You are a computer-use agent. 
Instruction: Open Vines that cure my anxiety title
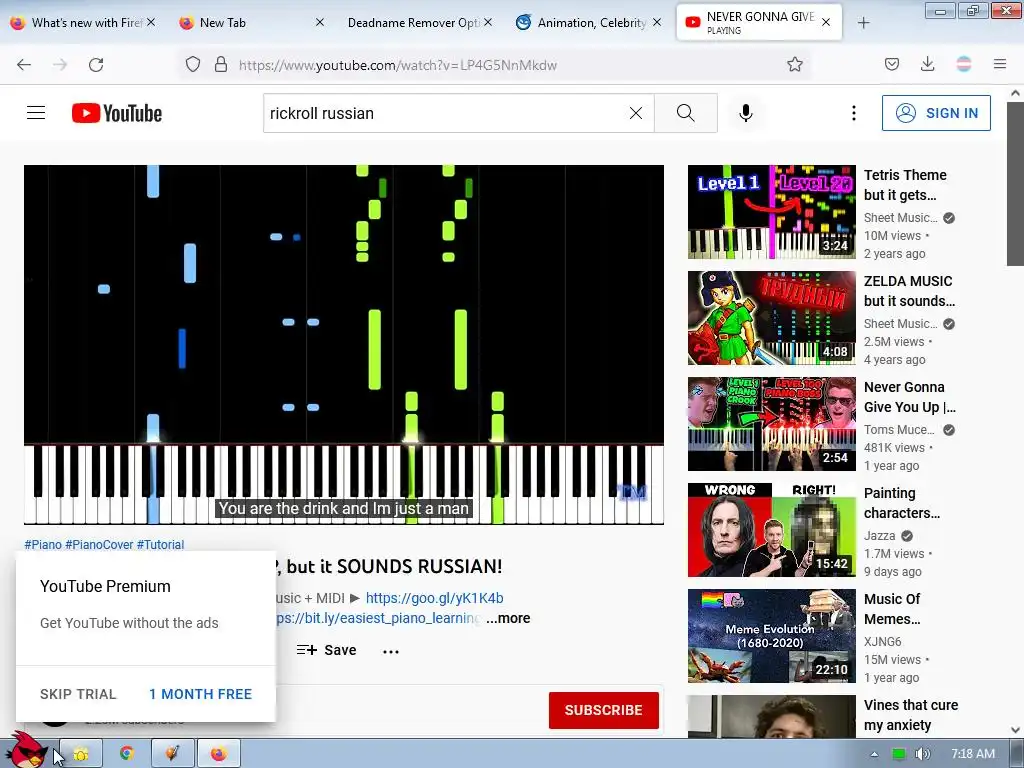tap(911, 715)
